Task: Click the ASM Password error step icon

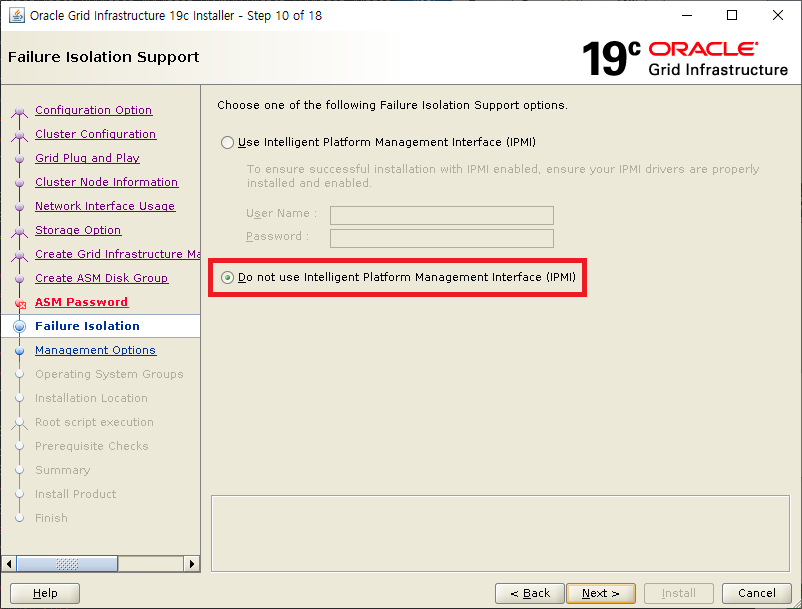Action: [20, 304]
